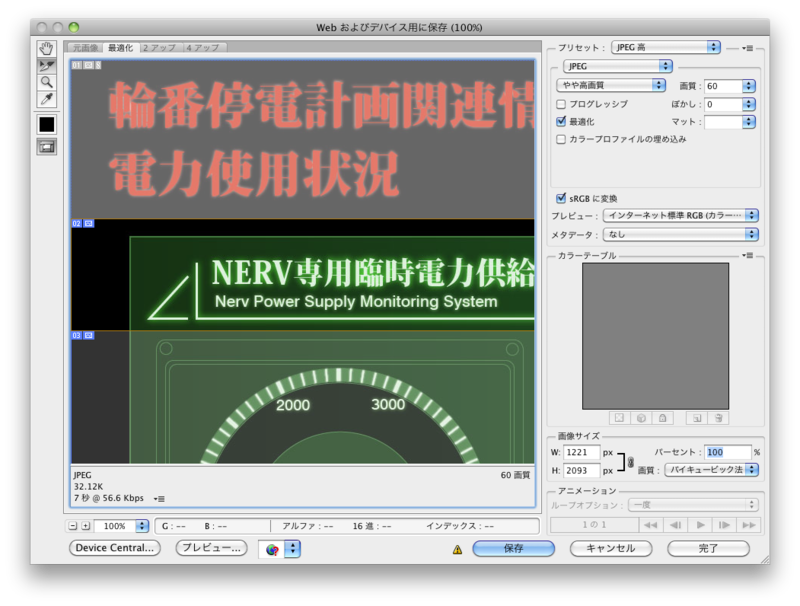Open the やや高画質 quality dropdown
The width and height of the screenshot is (800, 606).
pyautogui.click(x=611, y=85)
